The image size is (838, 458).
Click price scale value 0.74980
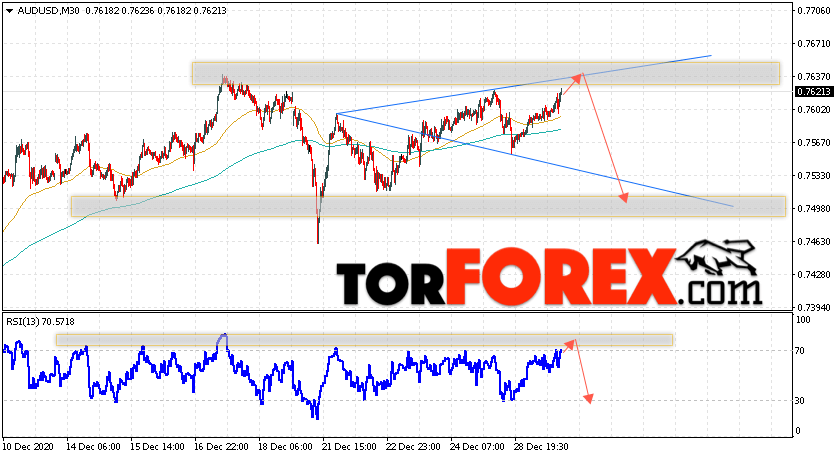tap(814, 208)
